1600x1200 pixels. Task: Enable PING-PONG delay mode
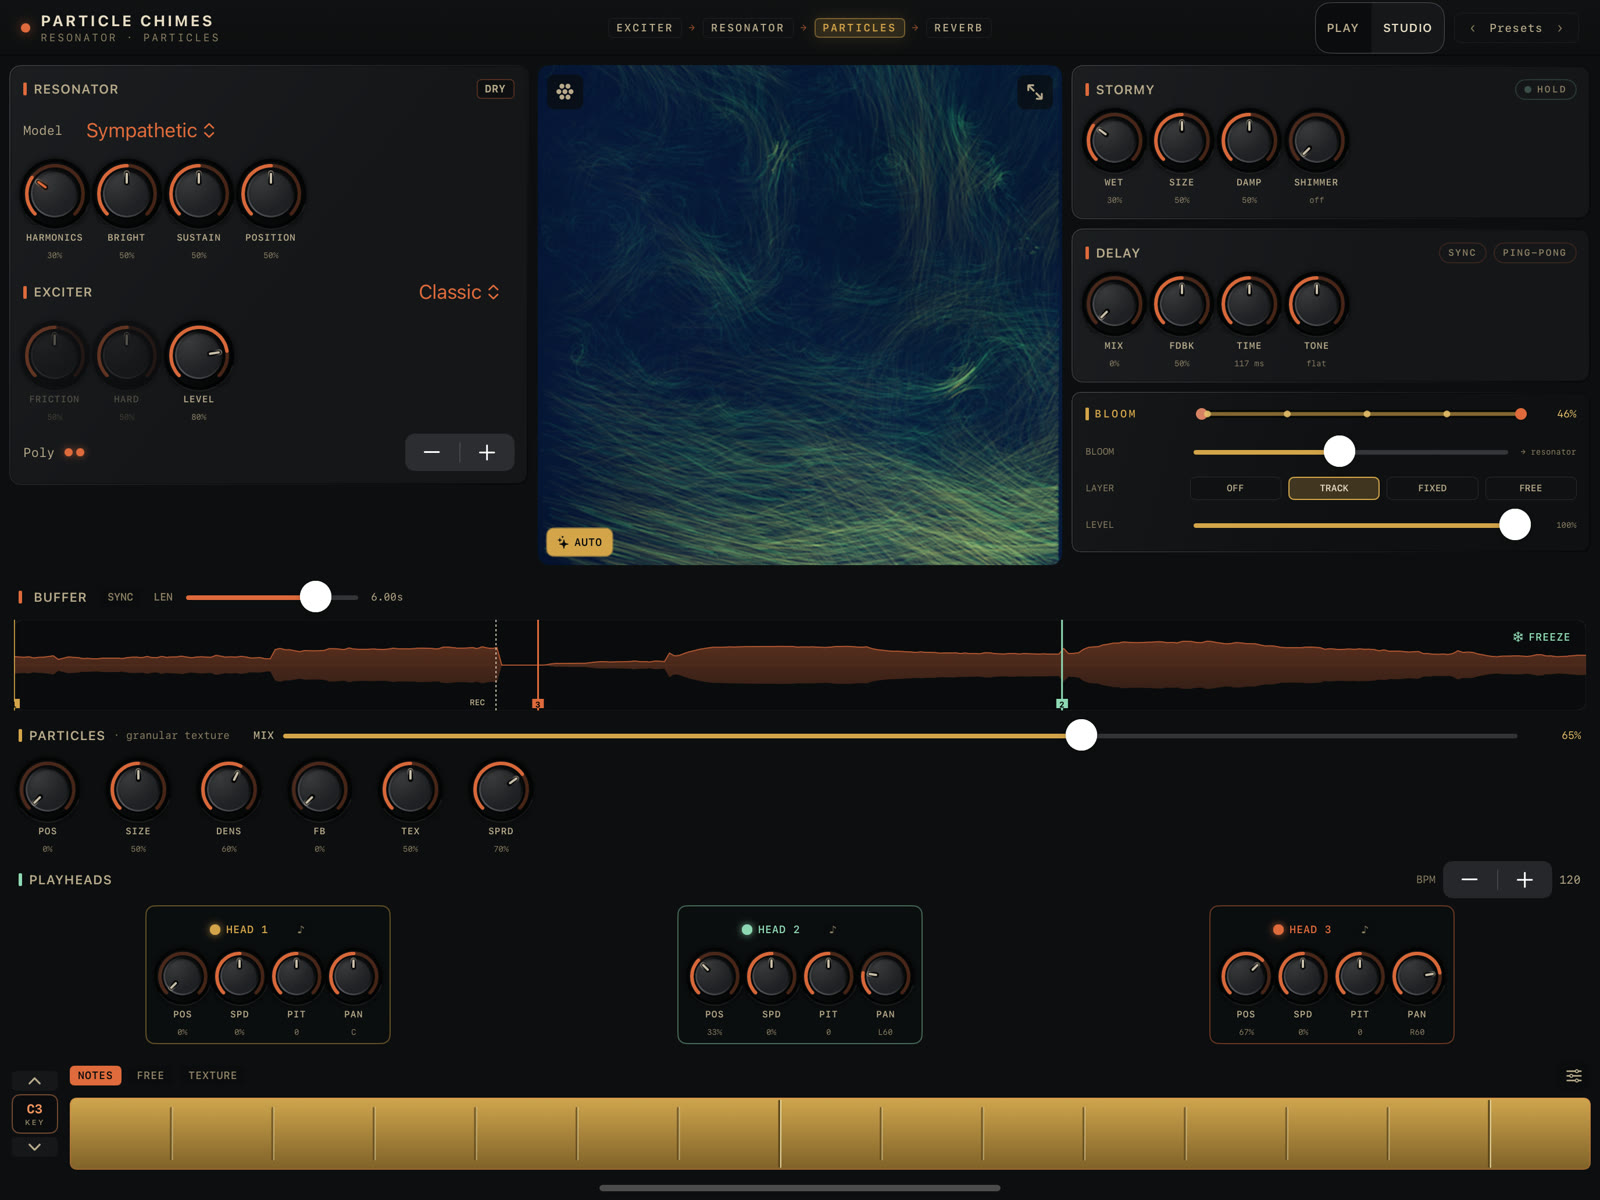pos(1534,253)
